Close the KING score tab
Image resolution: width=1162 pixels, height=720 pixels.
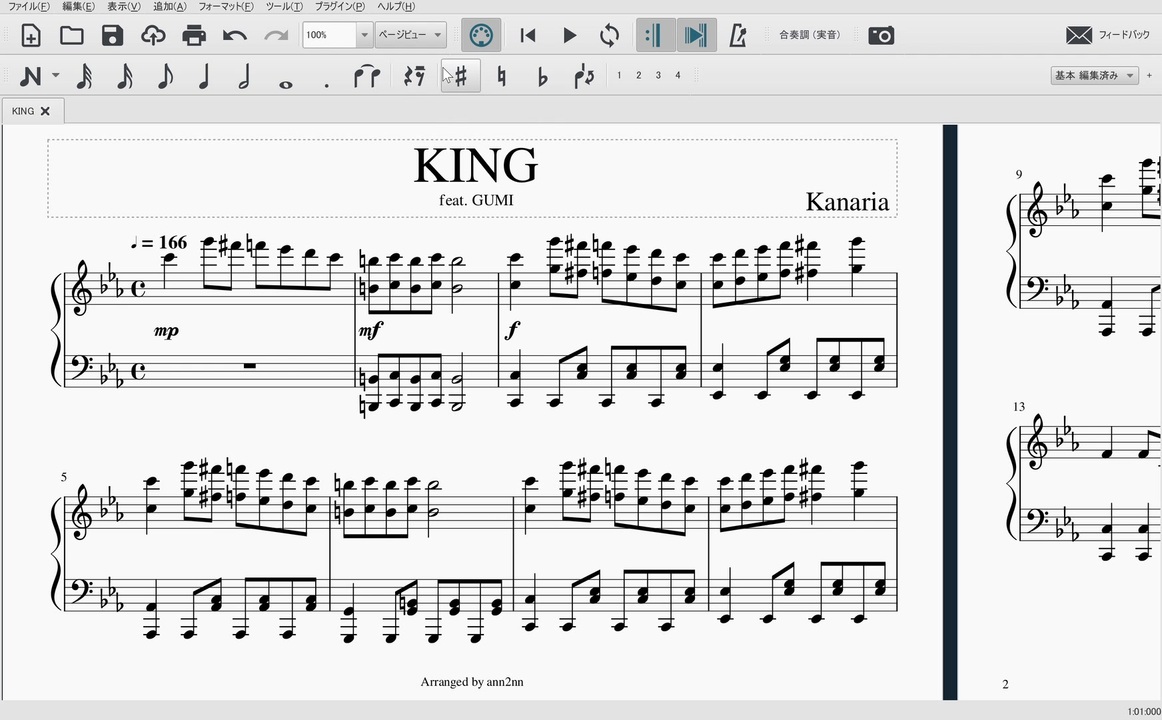point(45,111)
